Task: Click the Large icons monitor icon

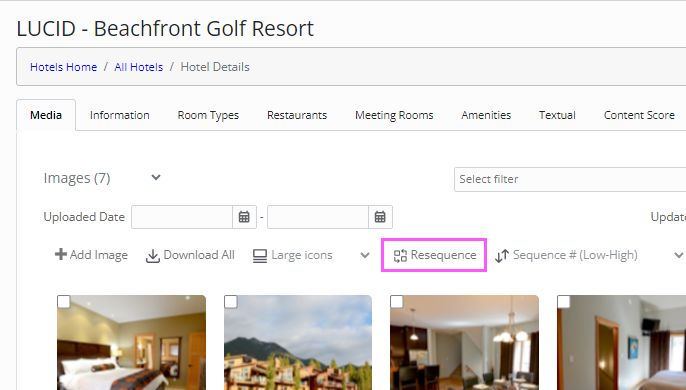Action: coord(260,256)
